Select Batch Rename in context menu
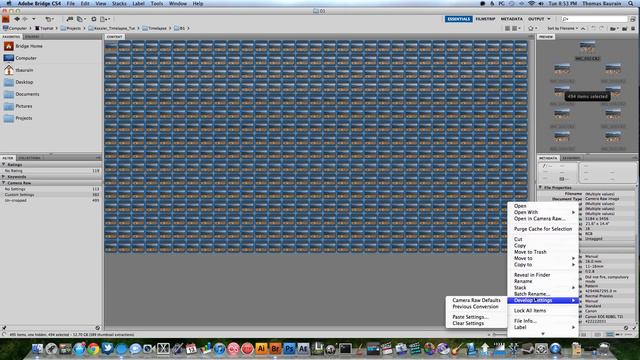640x360 pixels. pyautogui.click(x=542, y=294)
